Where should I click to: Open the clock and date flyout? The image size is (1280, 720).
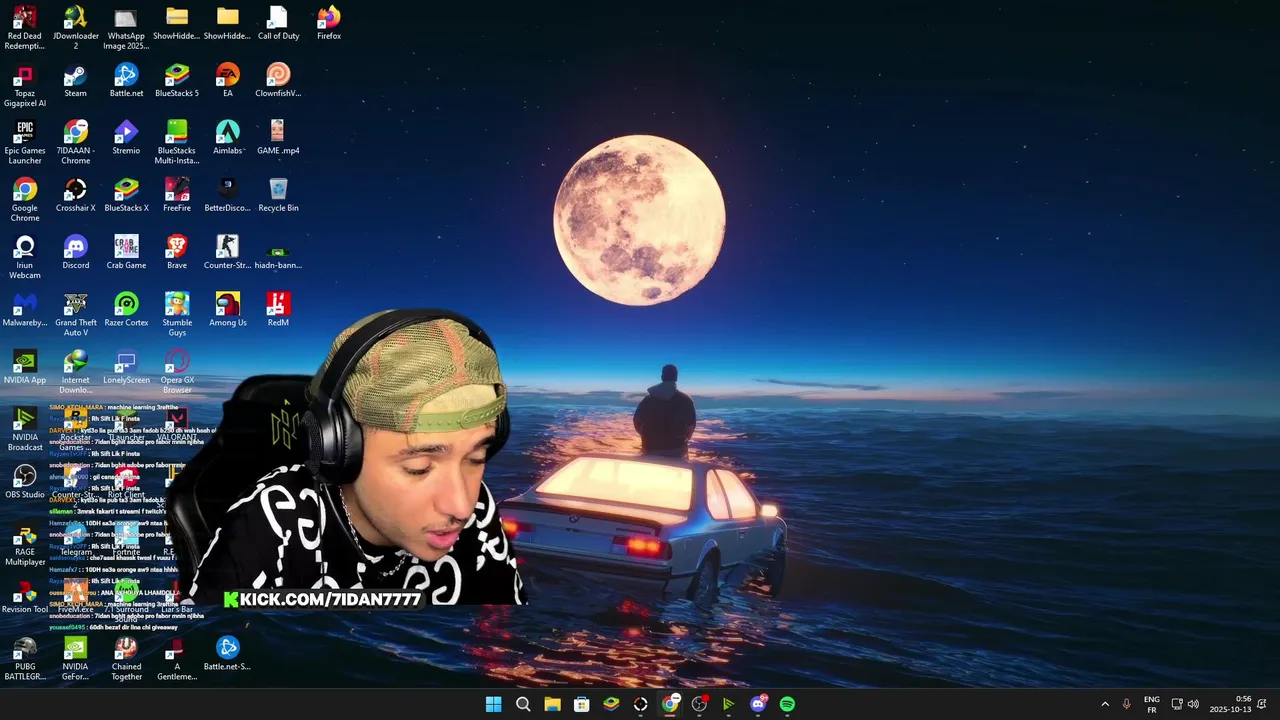[1230, 704]
